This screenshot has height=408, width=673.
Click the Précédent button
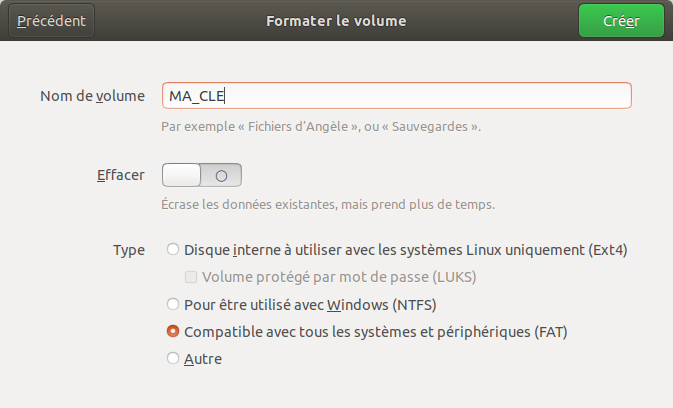(x=51, y=21)
